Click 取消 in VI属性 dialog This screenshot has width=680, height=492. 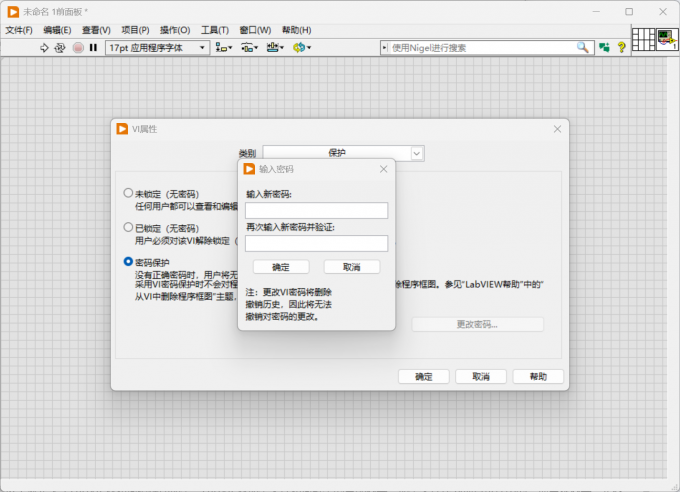pos(481,377)
